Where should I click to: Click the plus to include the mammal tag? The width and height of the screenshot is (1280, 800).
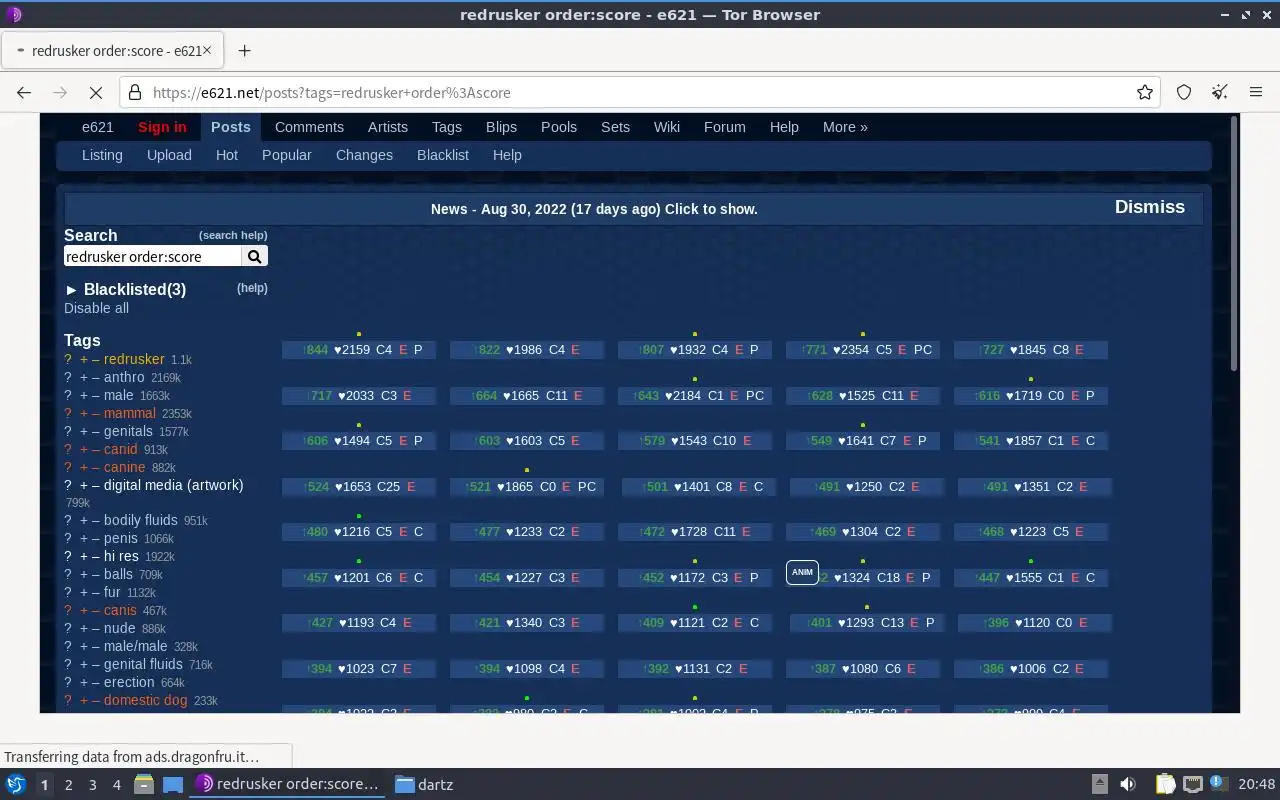click(84, 413)
